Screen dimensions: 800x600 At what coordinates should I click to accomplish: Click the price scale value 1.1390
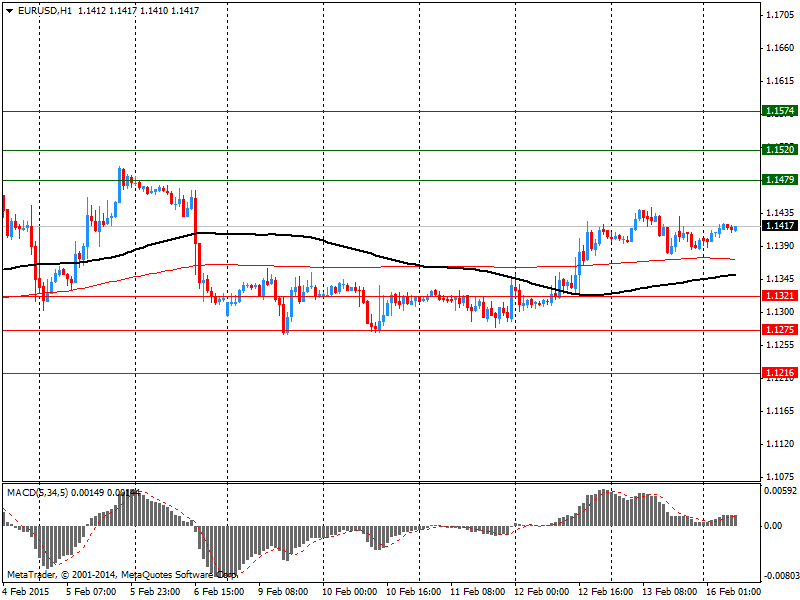click(x=780, y=246)
